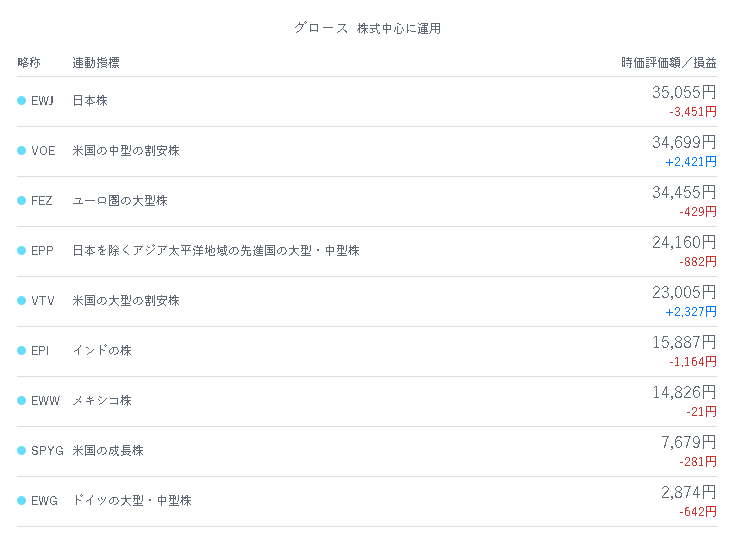Click the blue dot beside EPP
Screen dimensions: 731x552
21,251
